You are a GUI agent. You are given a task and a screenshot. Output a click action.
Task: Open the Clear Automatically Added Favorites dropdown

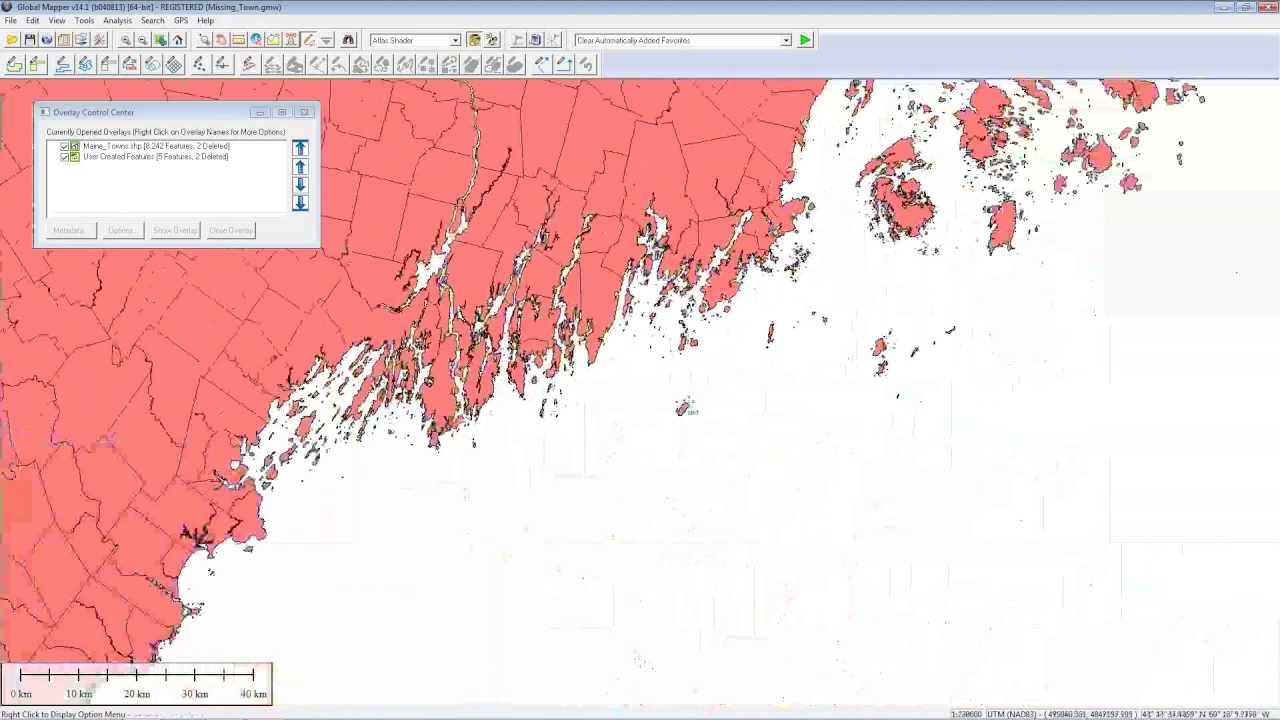tap(786, 40)
